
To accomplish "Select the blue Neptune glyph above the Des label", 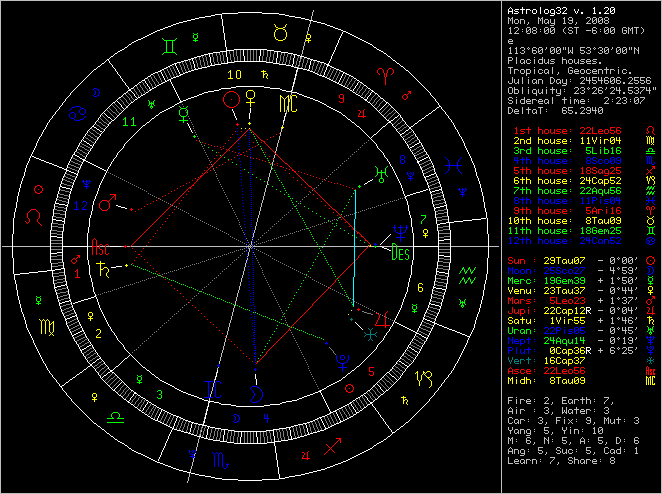I will 400,232.
